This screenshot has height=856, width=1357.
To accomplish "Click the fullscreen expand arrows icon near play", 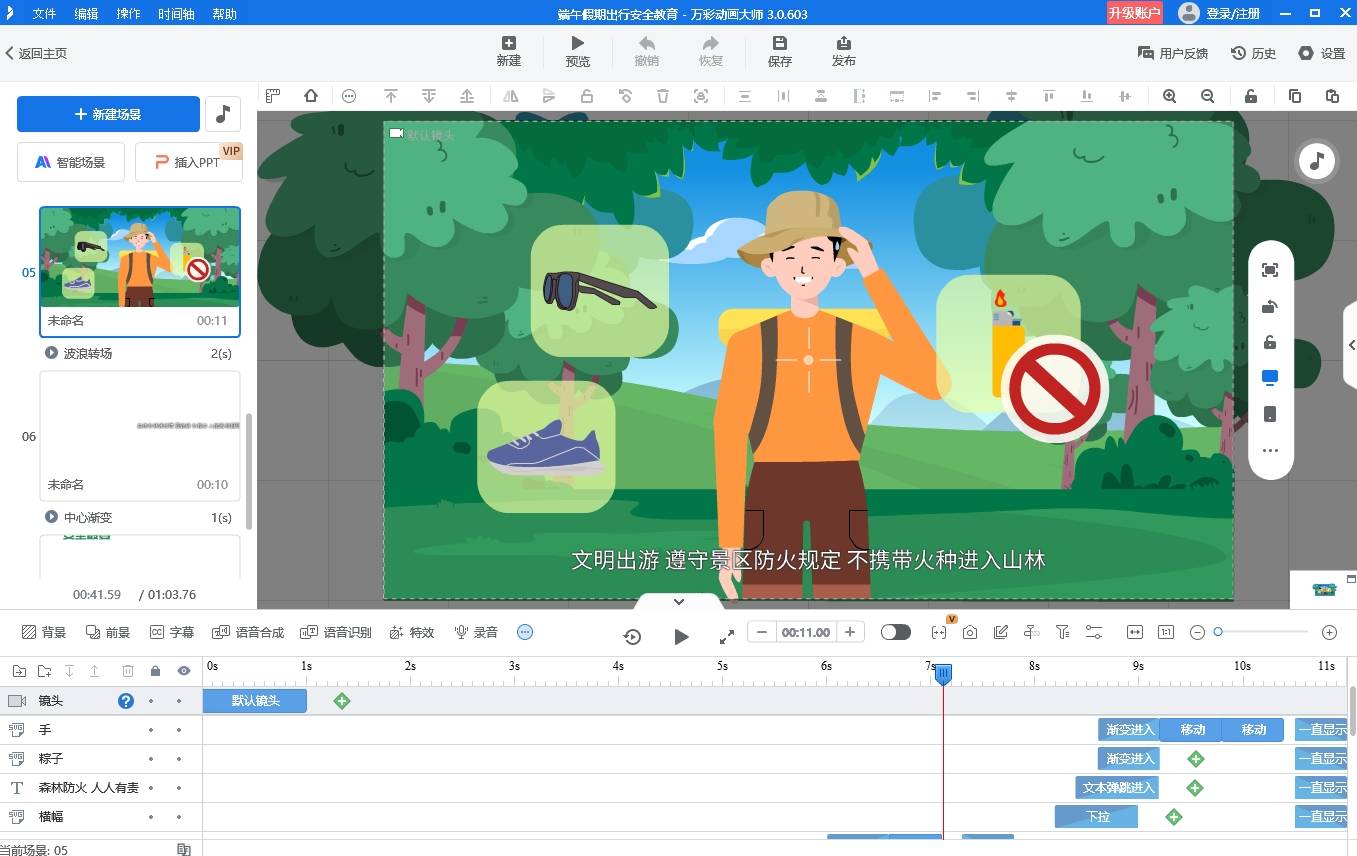I will [x=727, y=636].
